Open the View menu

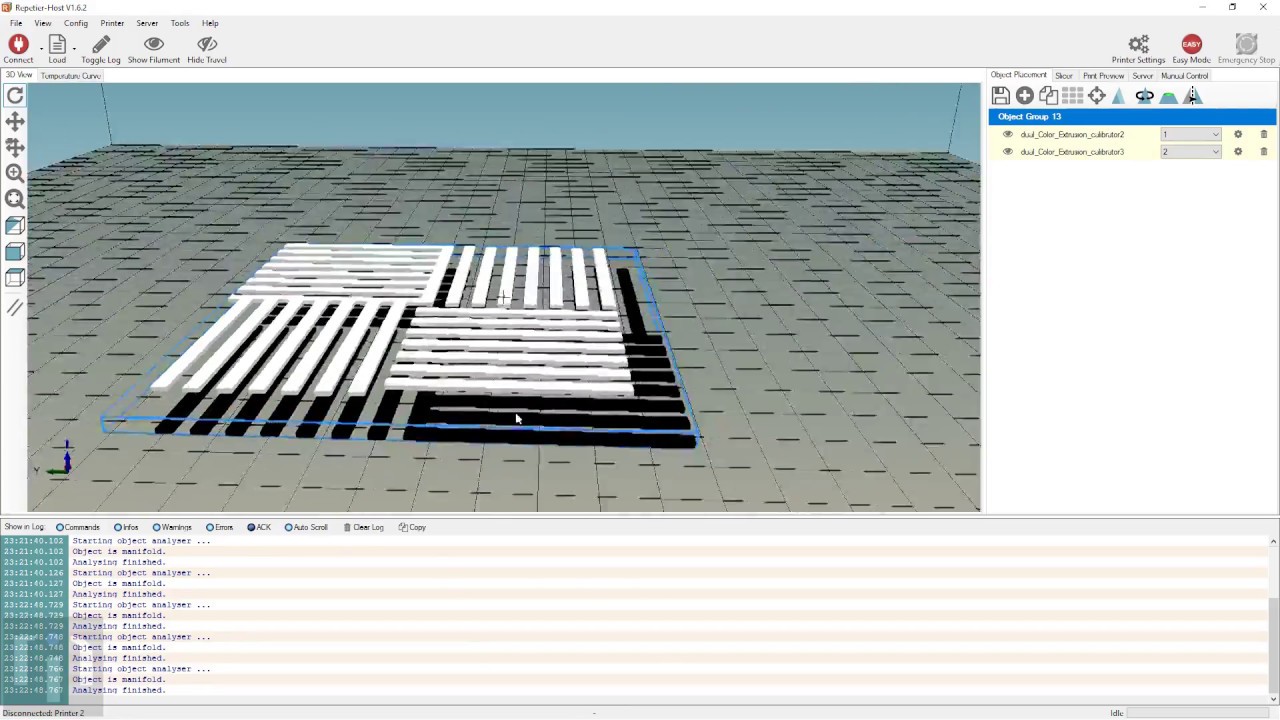(43, 23)
